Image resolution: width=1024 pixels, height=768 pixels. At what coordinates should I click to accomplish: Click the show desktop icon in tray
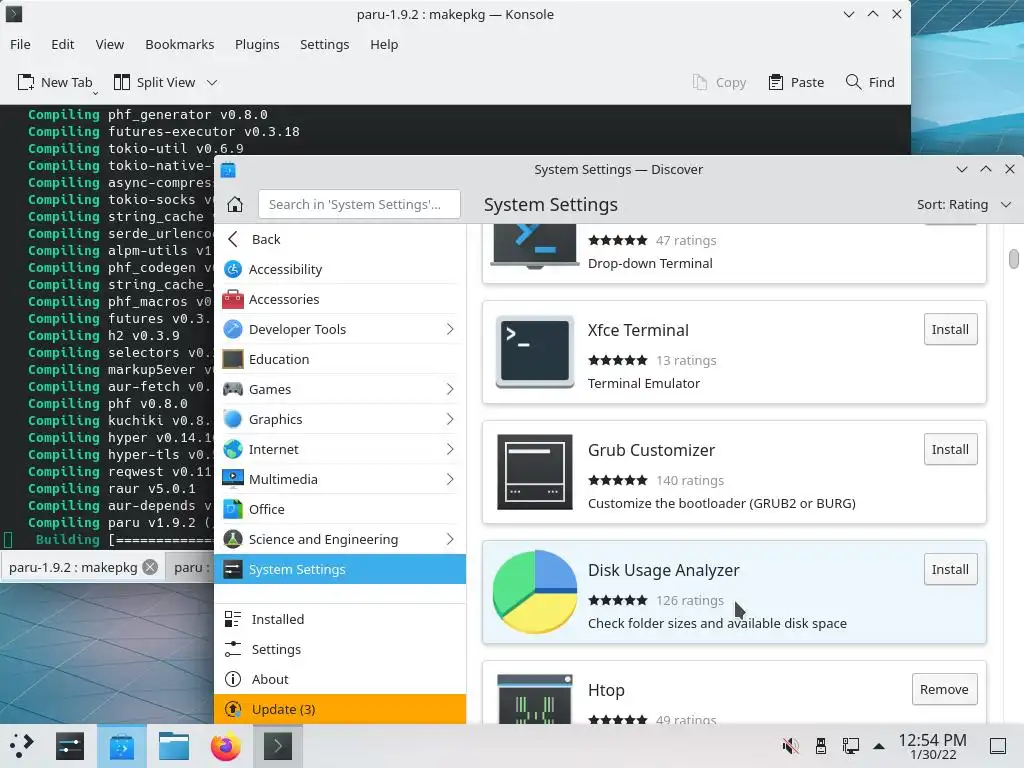coord(998,746)
